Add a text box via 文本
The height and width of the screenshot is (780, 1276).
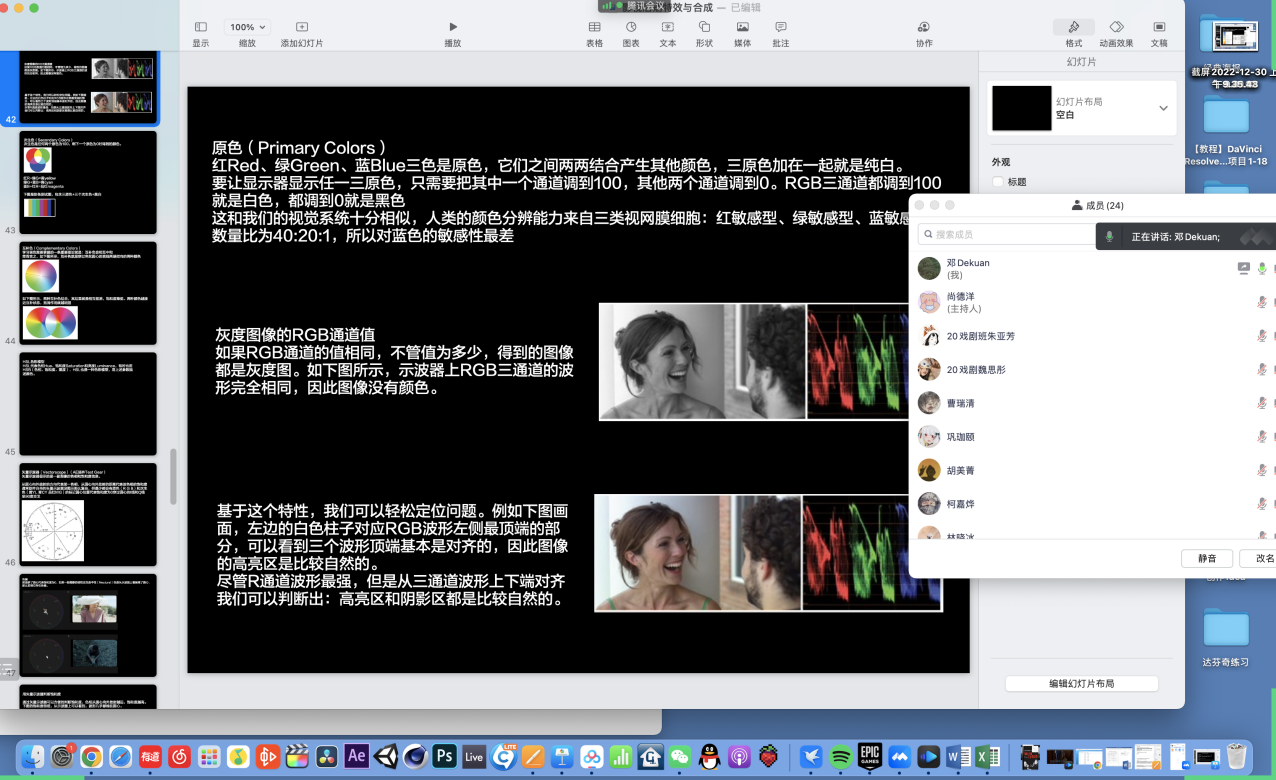coord(668,27)
